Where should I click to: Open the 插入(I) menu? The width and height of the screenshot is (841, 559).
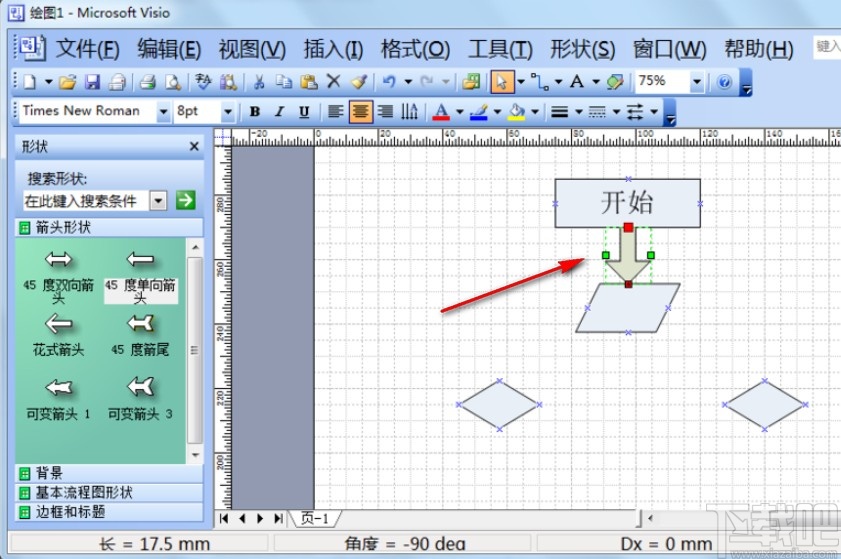(333, 49)
